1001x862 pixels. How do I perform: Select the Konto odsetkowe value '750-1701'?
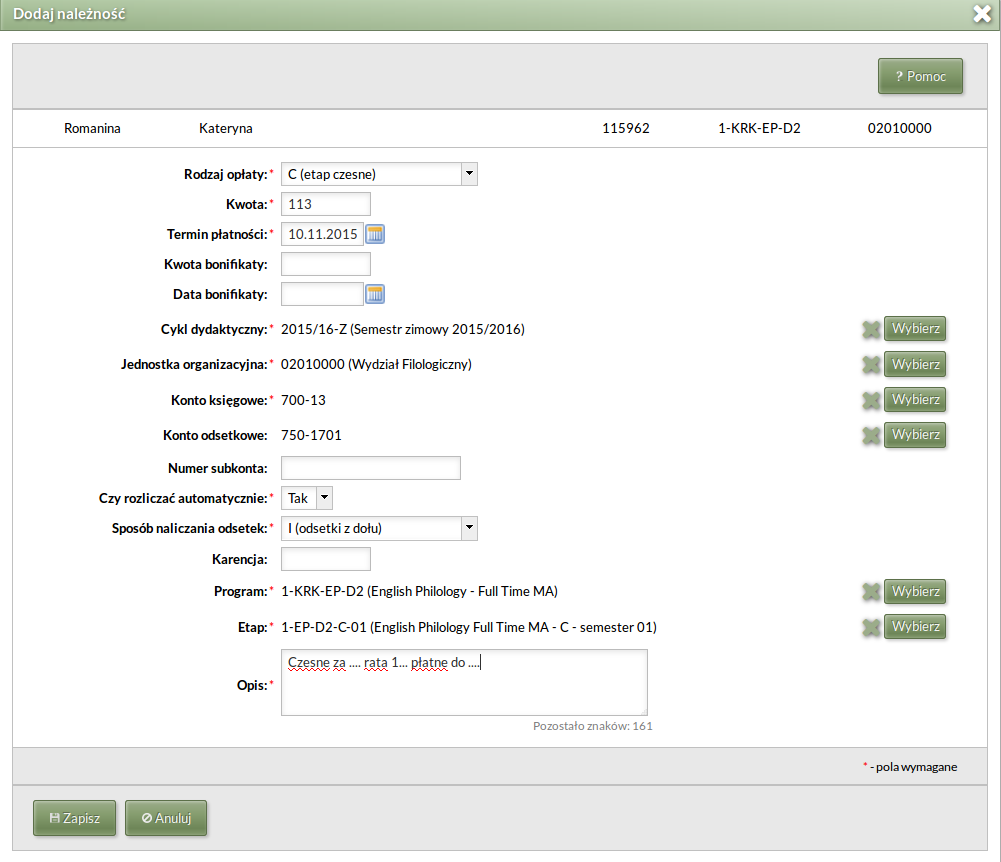311,435
